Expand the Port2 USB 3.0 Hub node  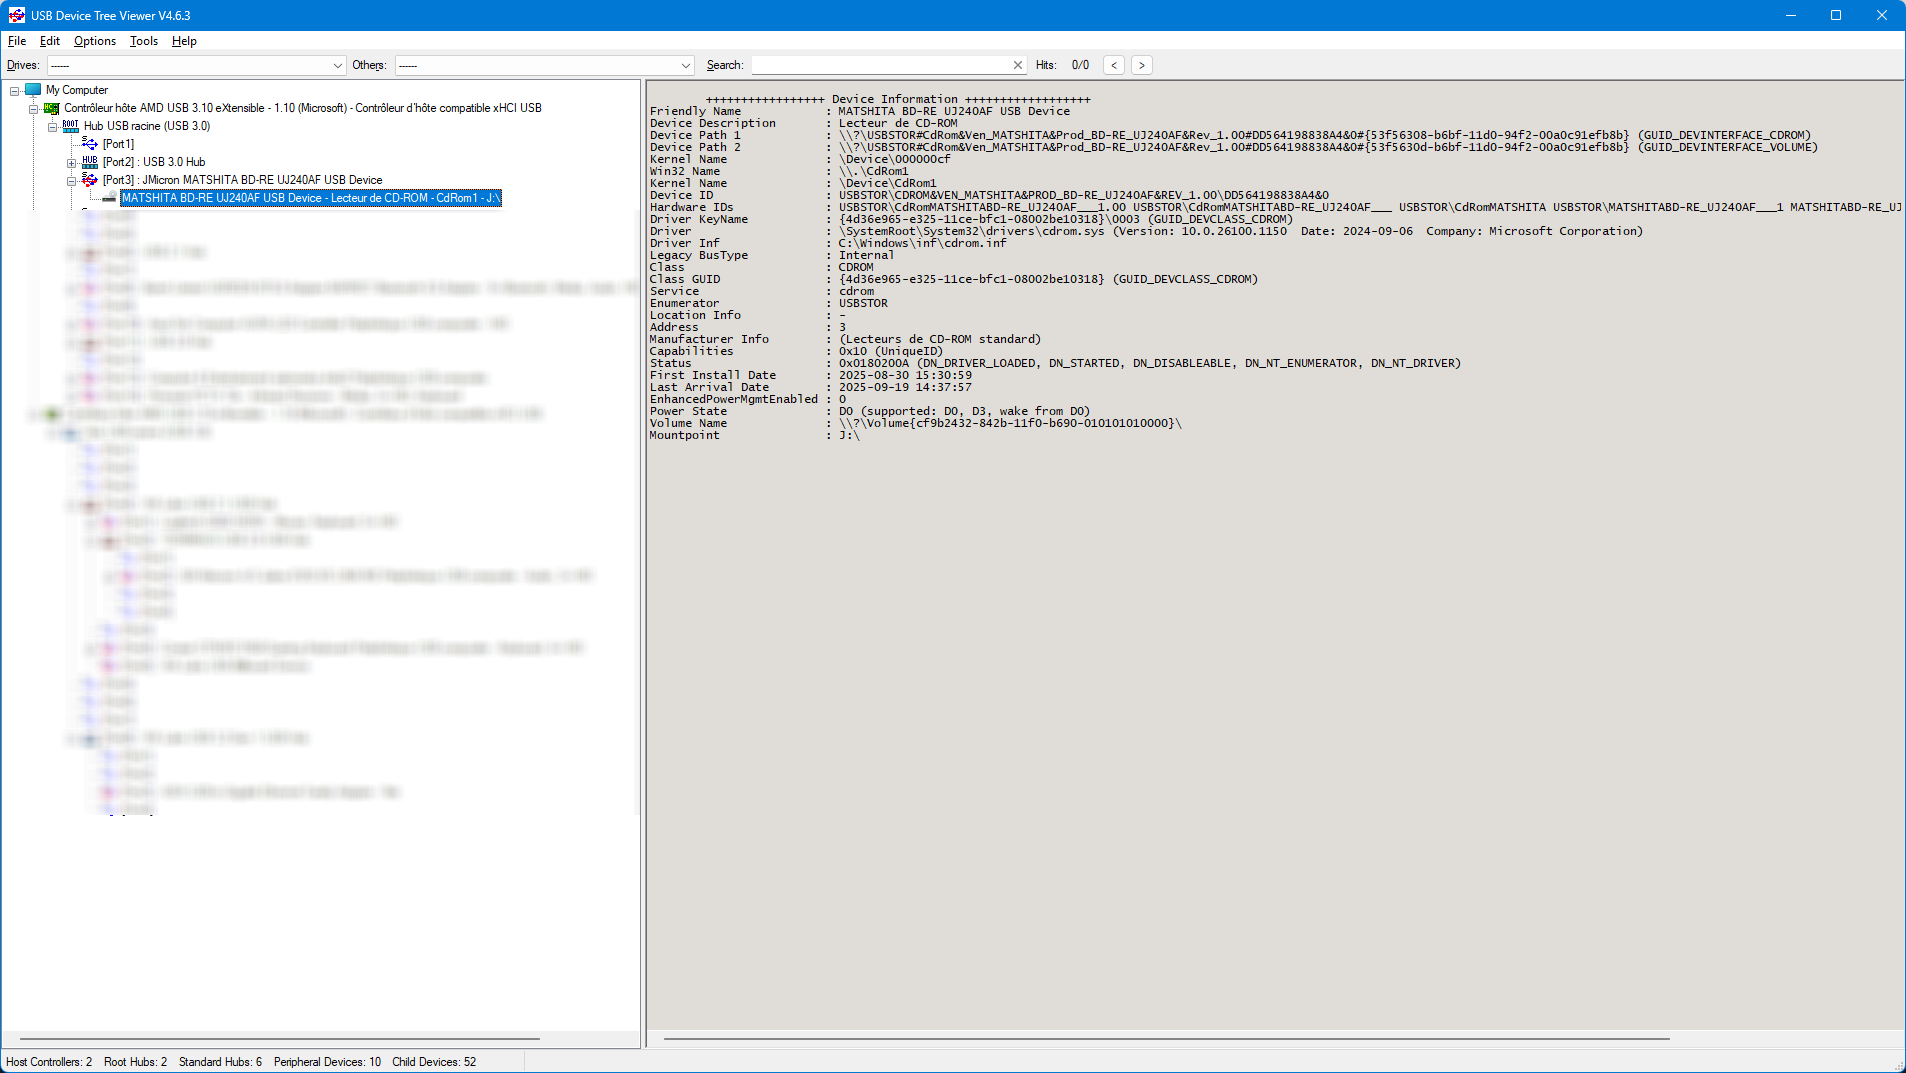click(x=71, y=162)
